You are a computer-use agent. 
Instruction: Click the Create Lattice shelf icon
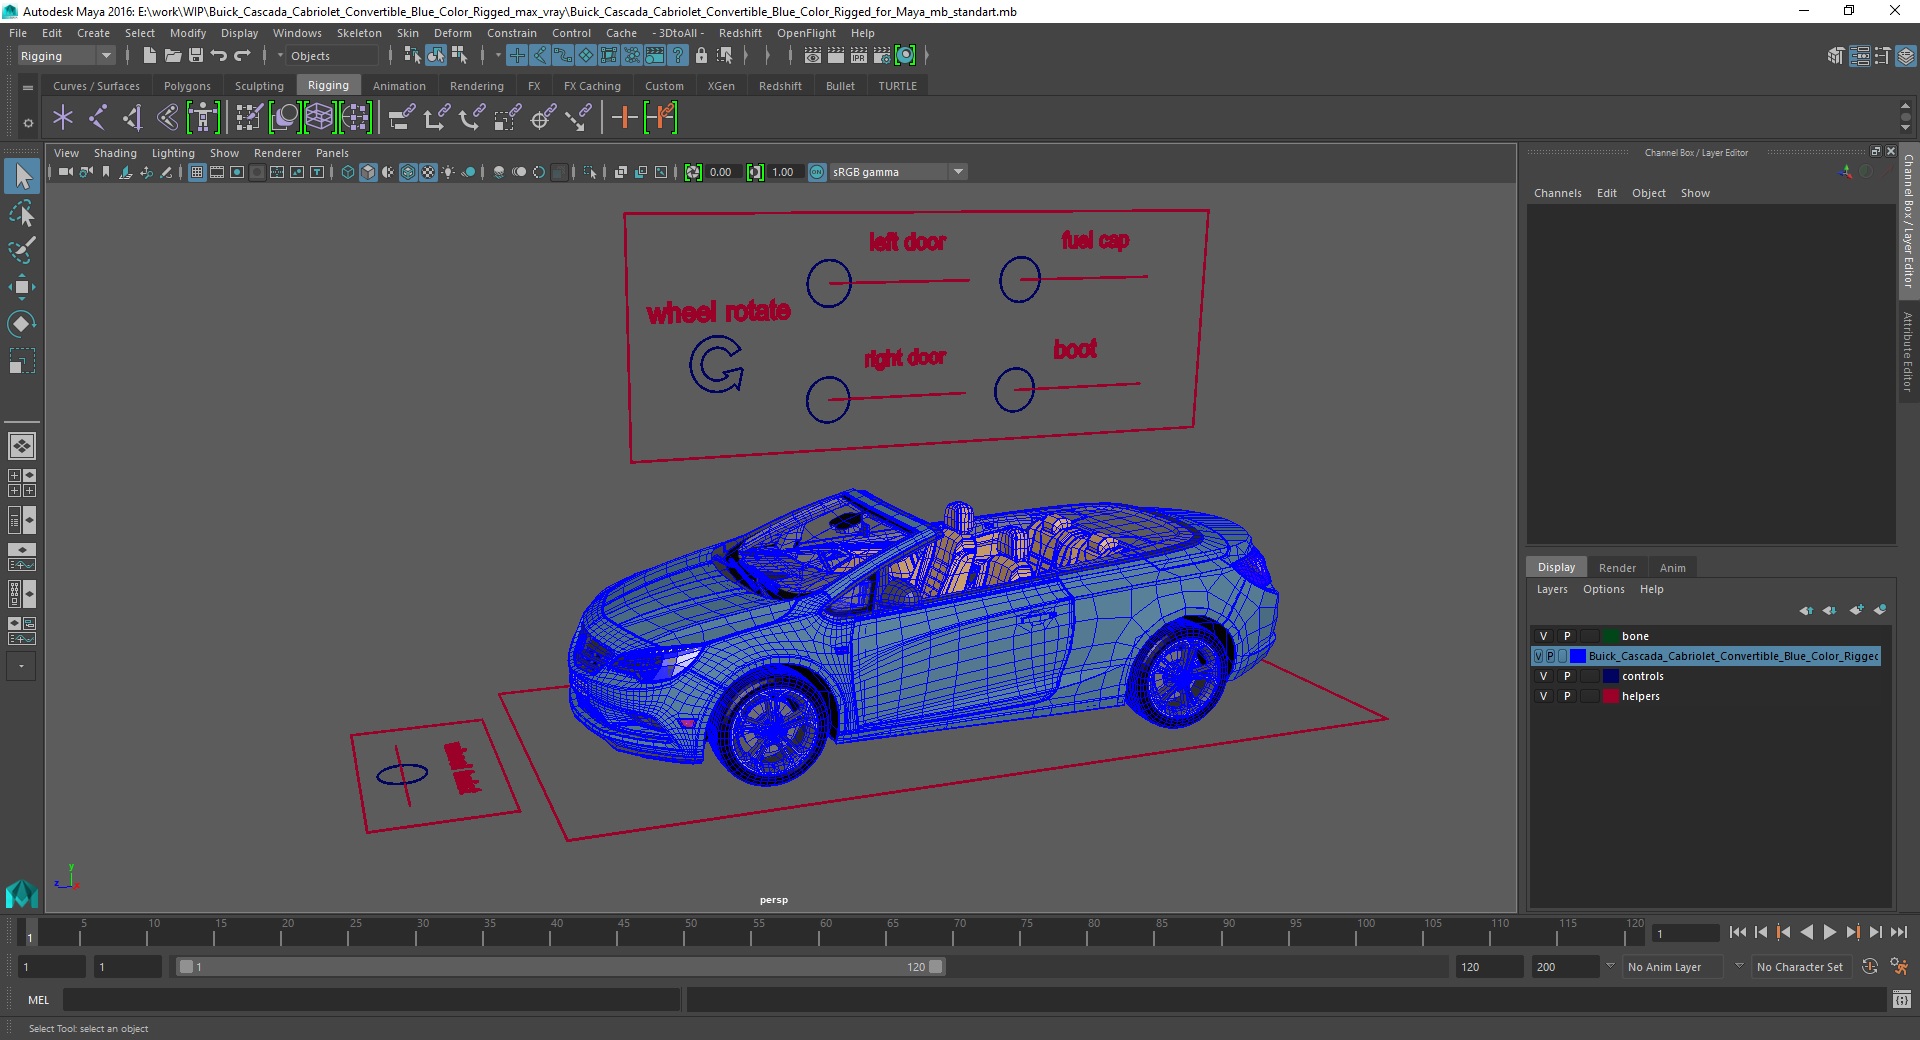[319, 118]
